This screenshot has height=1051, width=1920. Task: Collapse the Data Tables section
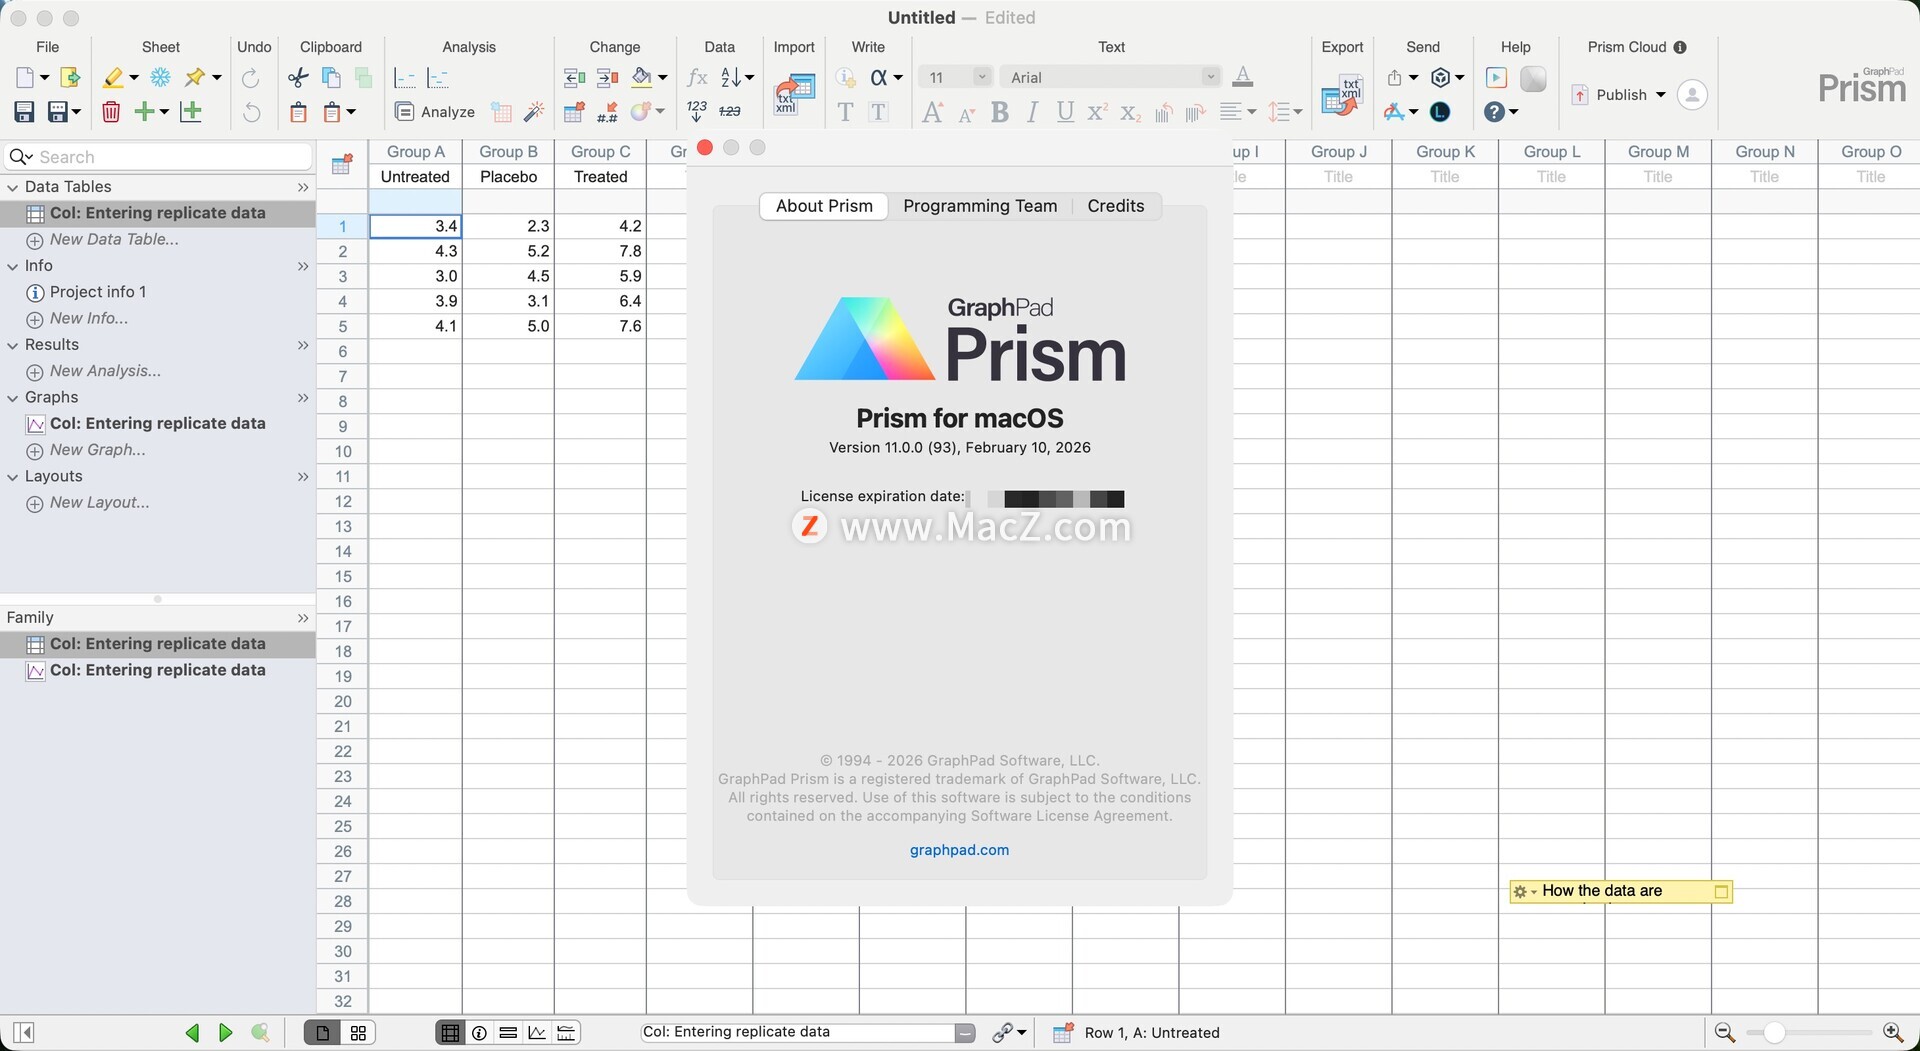point(13,187)
